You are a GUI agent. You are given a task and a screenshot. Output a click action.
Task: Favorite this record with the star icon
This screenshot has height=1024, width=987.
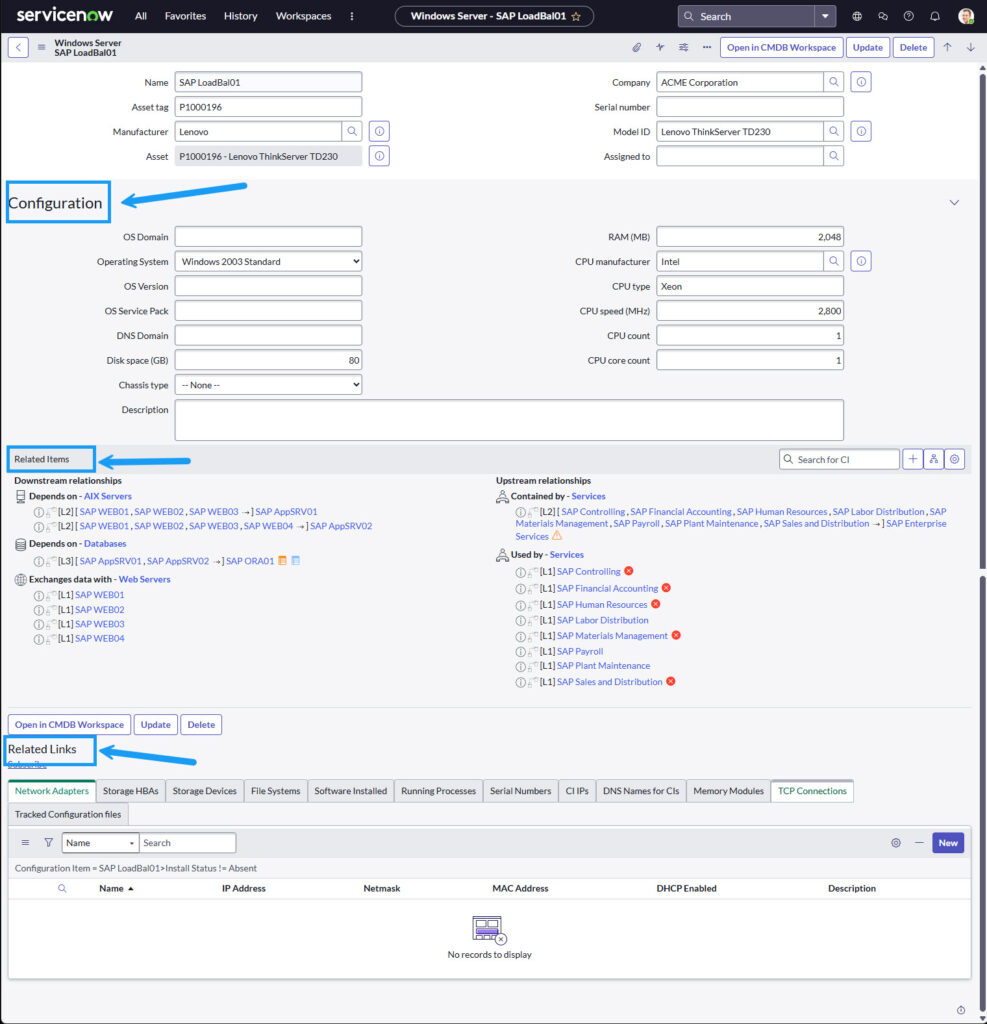[x=576, y=16]
